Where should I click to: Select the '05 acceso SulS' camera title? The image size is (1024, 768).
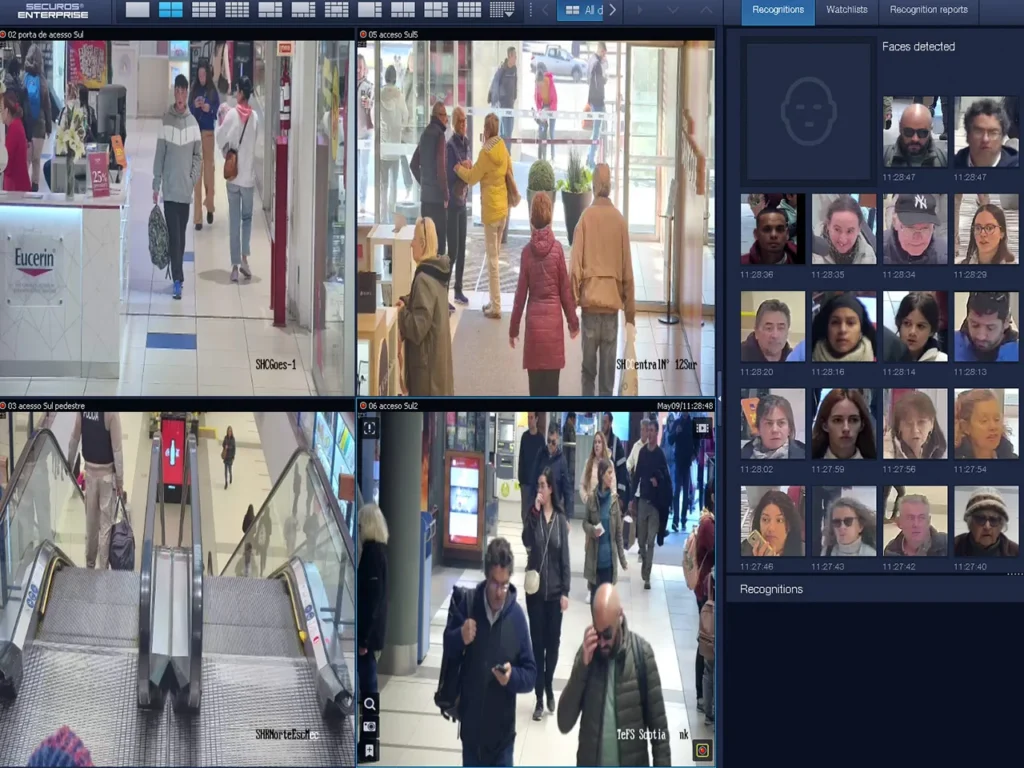(x=393, y=35)
